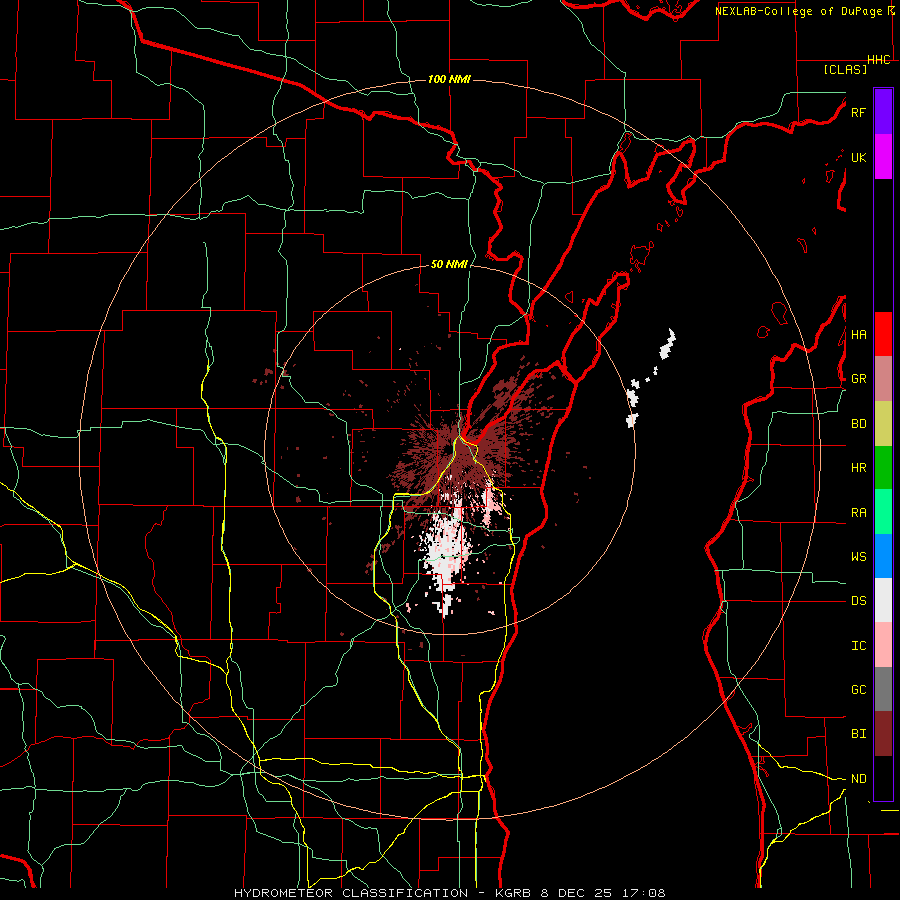Image resolution: width=900 pixels, height=900 pixels.
Task: Click the blue WS legend swatch
Action: (x=883, y=556)
